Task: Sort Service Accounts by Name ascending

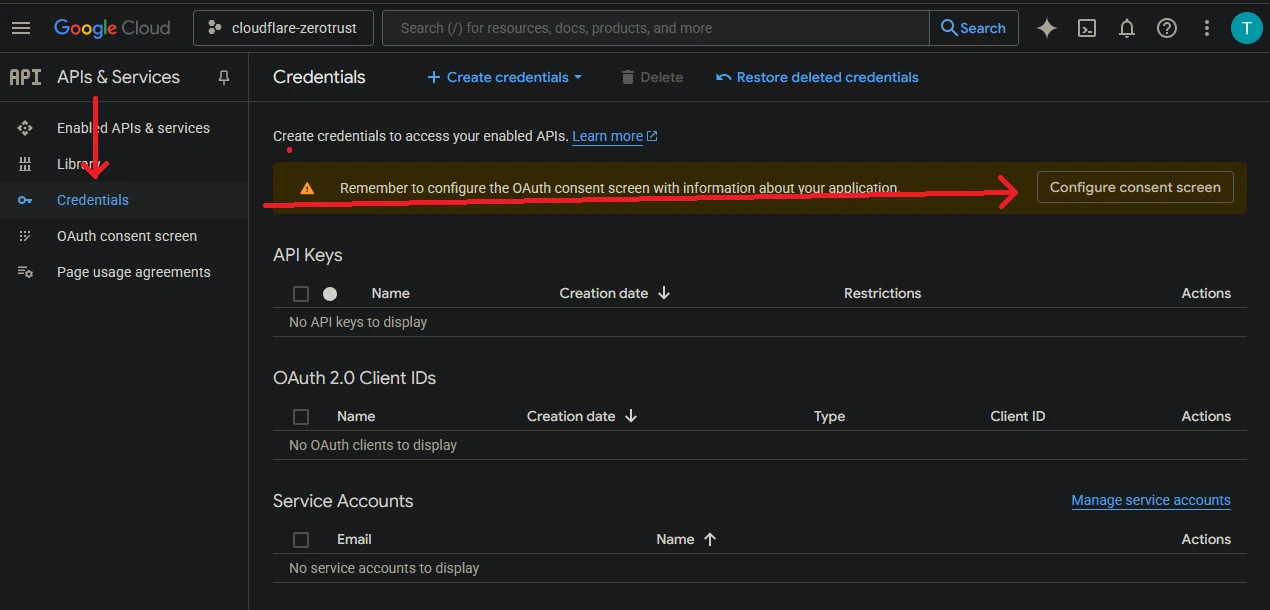Action: pos(687,539)
